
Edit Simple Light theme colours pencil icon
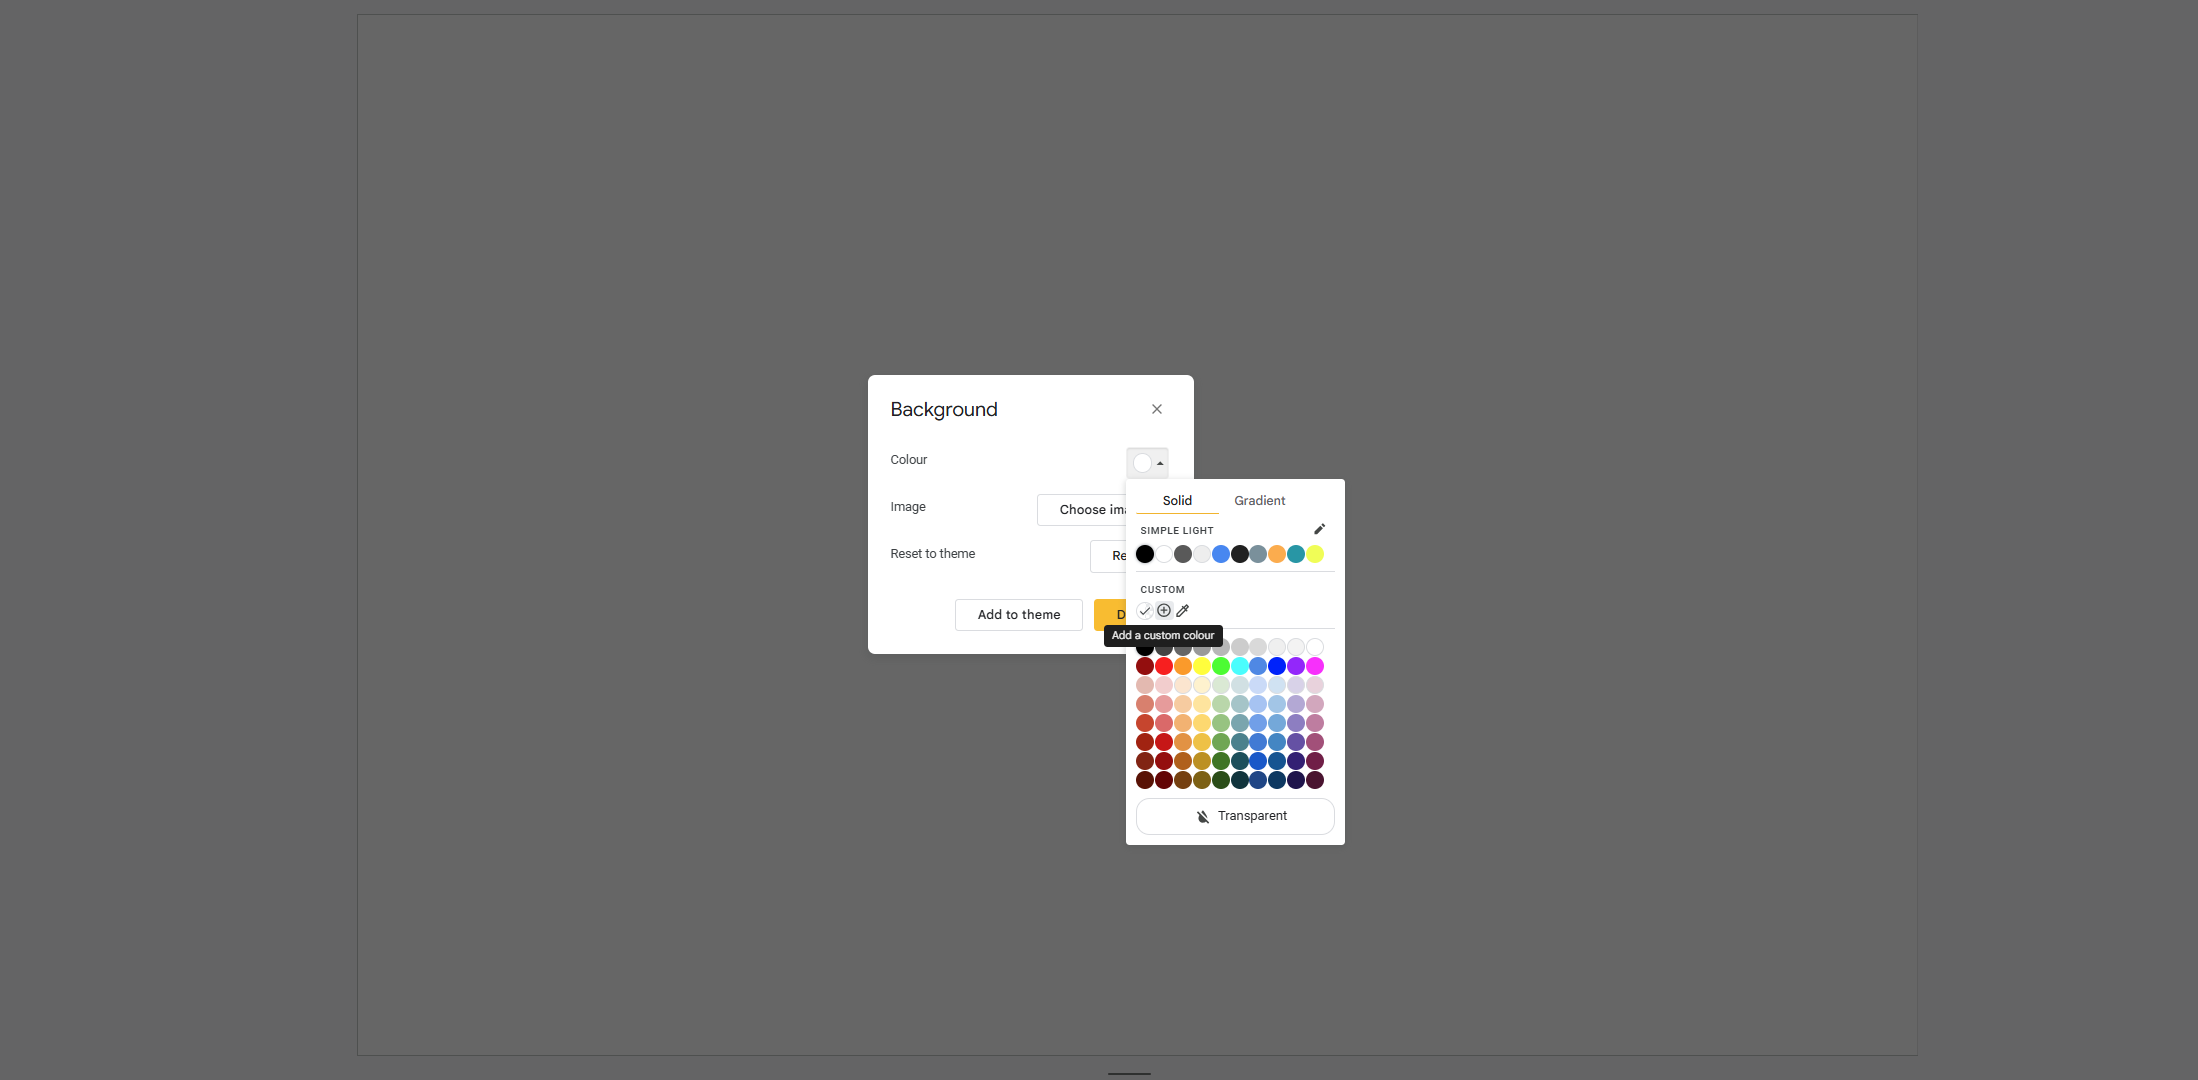click(1319, 529)
